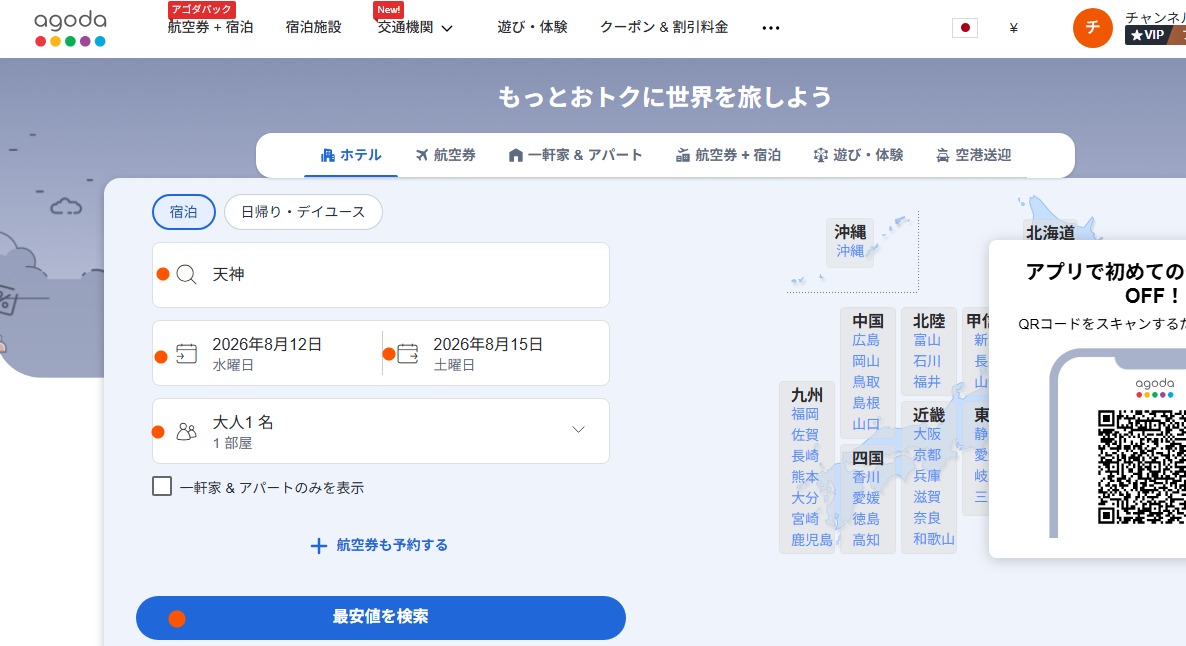Select the 日帰り・デイユース option

point(303,212)
